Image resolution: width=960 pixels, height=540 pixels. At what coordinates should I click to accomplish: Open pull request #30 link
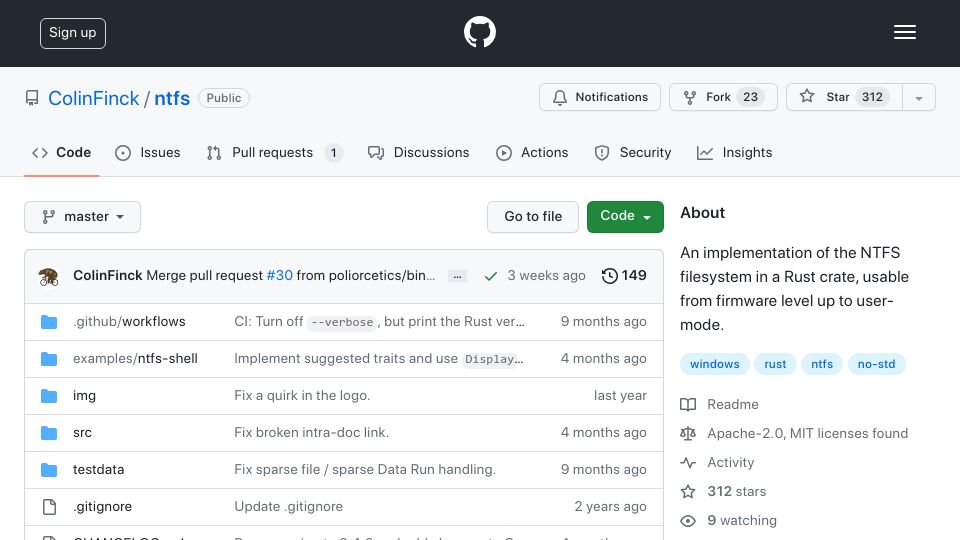click(280, 276)
